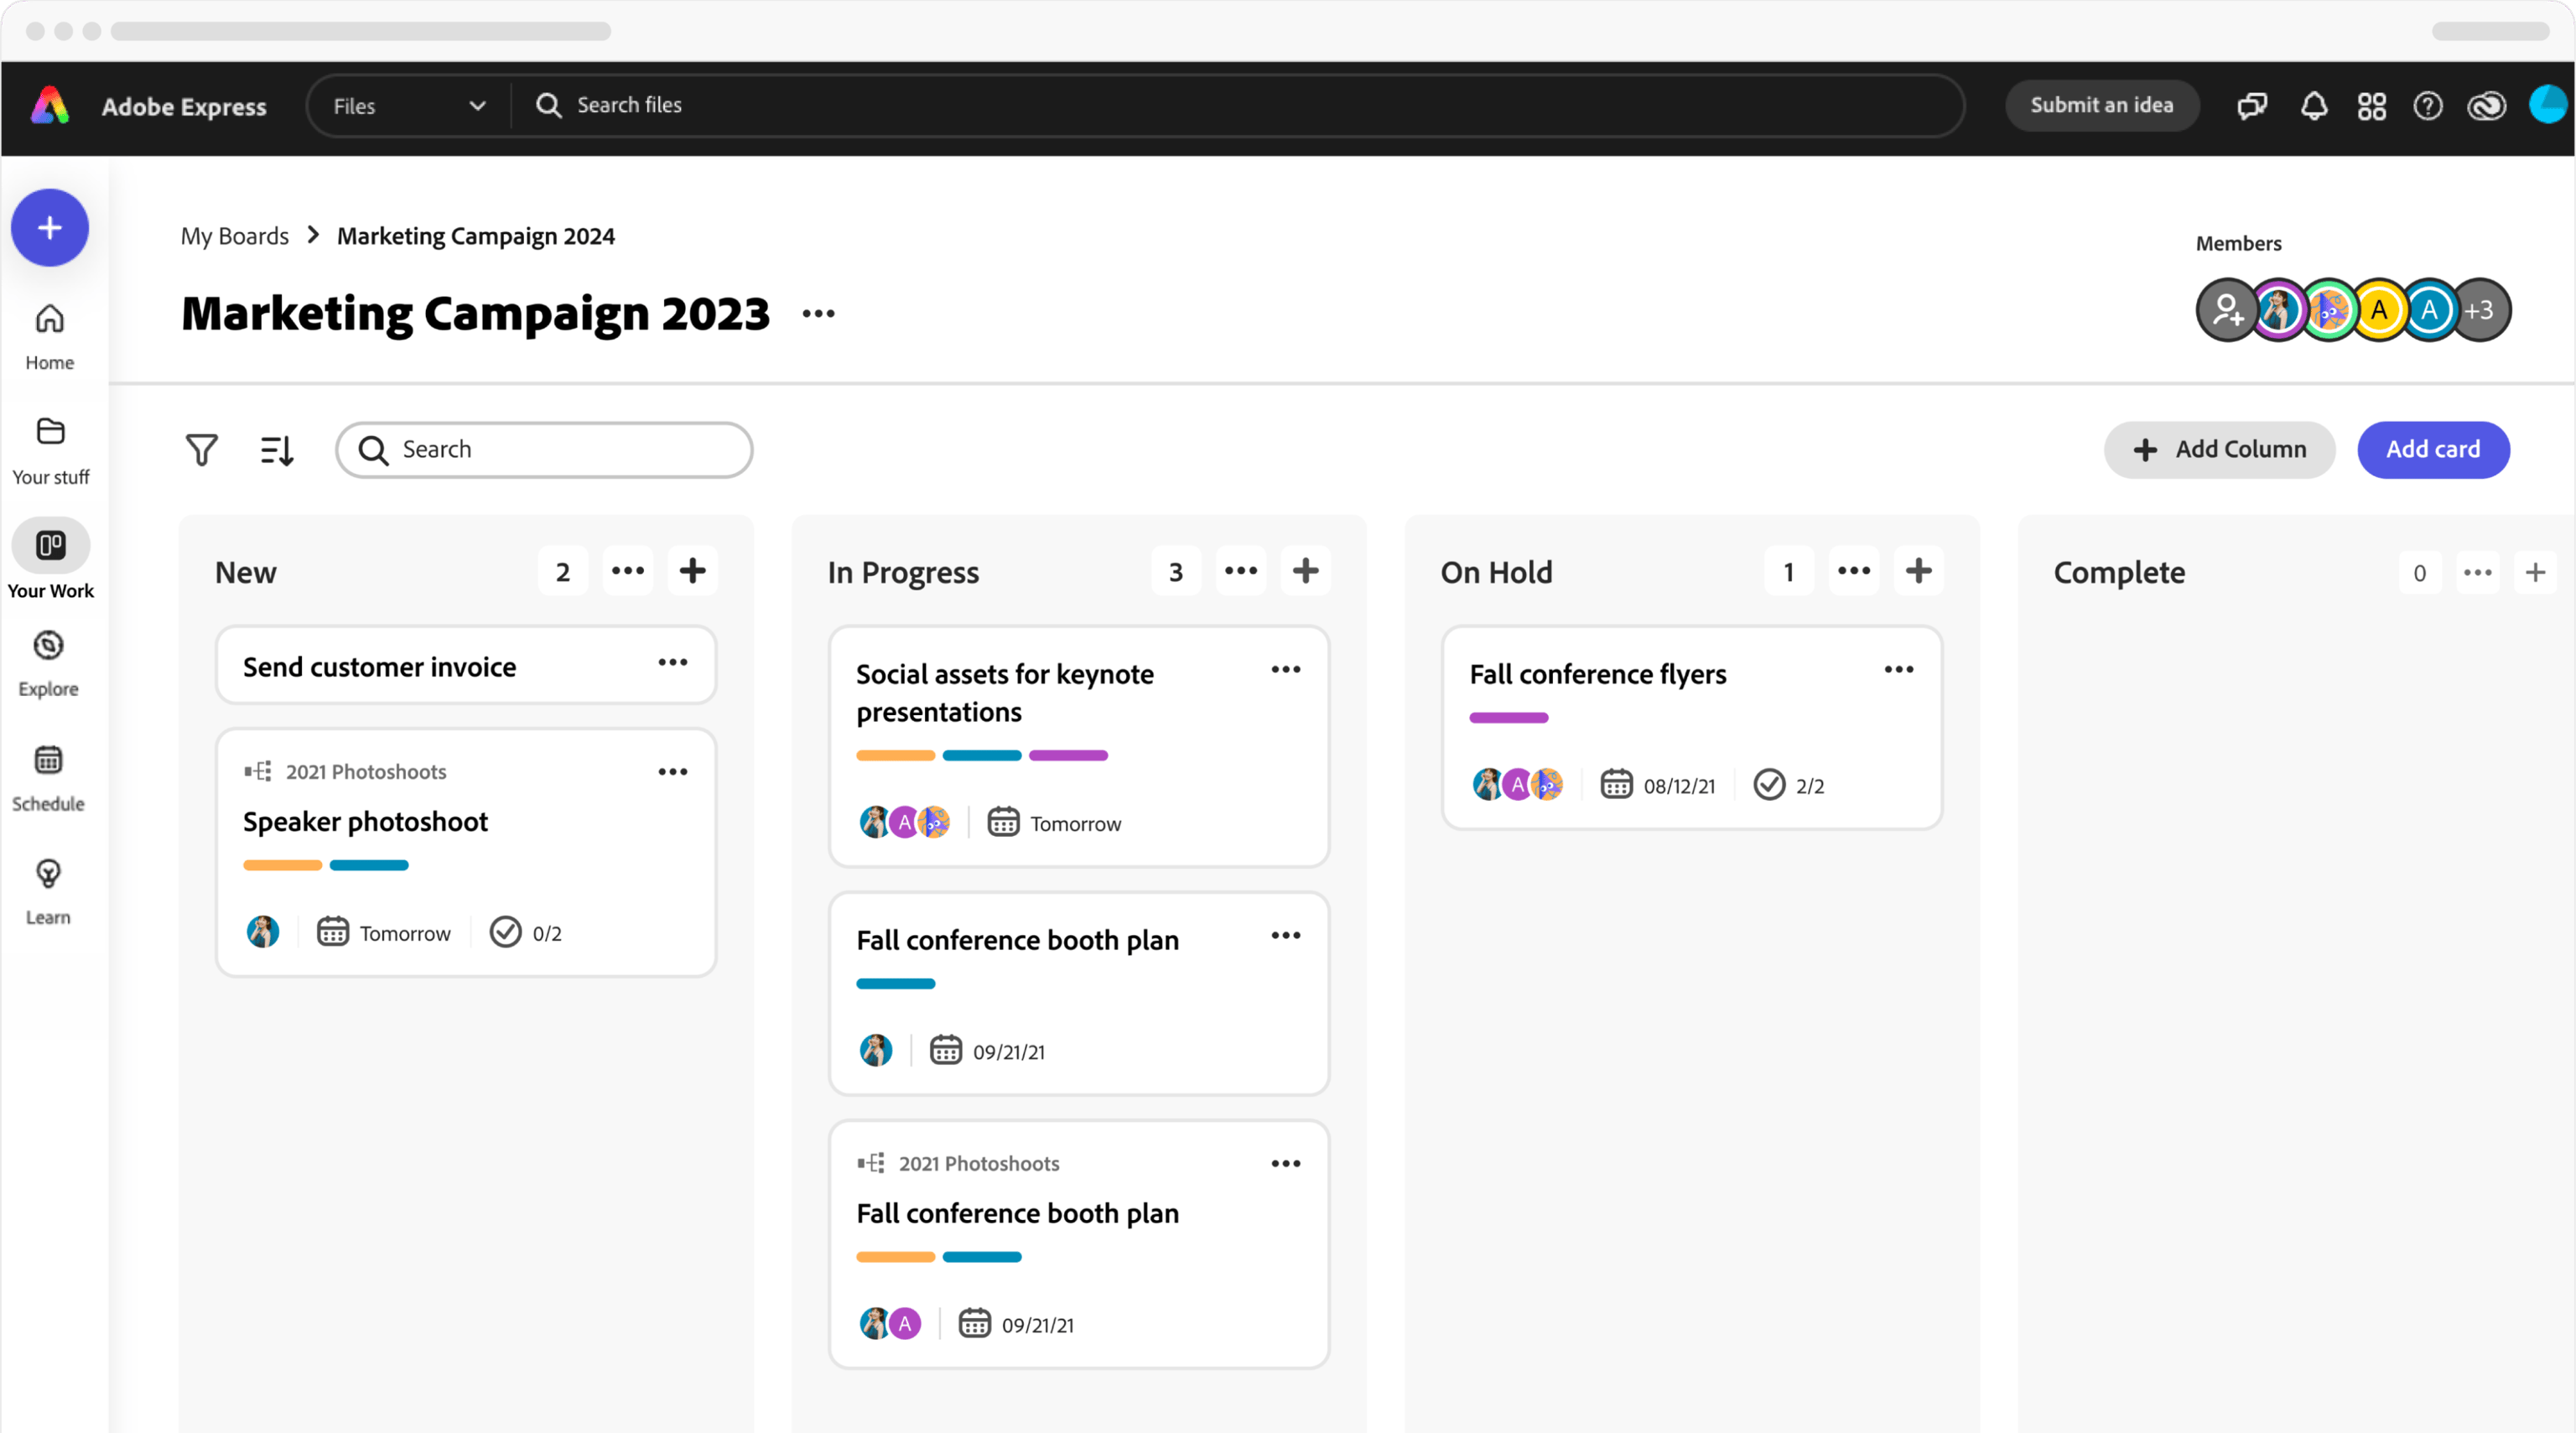This screenshot has width=2576, height=1433.
Task: Open the Files dropdown in search bar
Action: [x=409, y=105]
